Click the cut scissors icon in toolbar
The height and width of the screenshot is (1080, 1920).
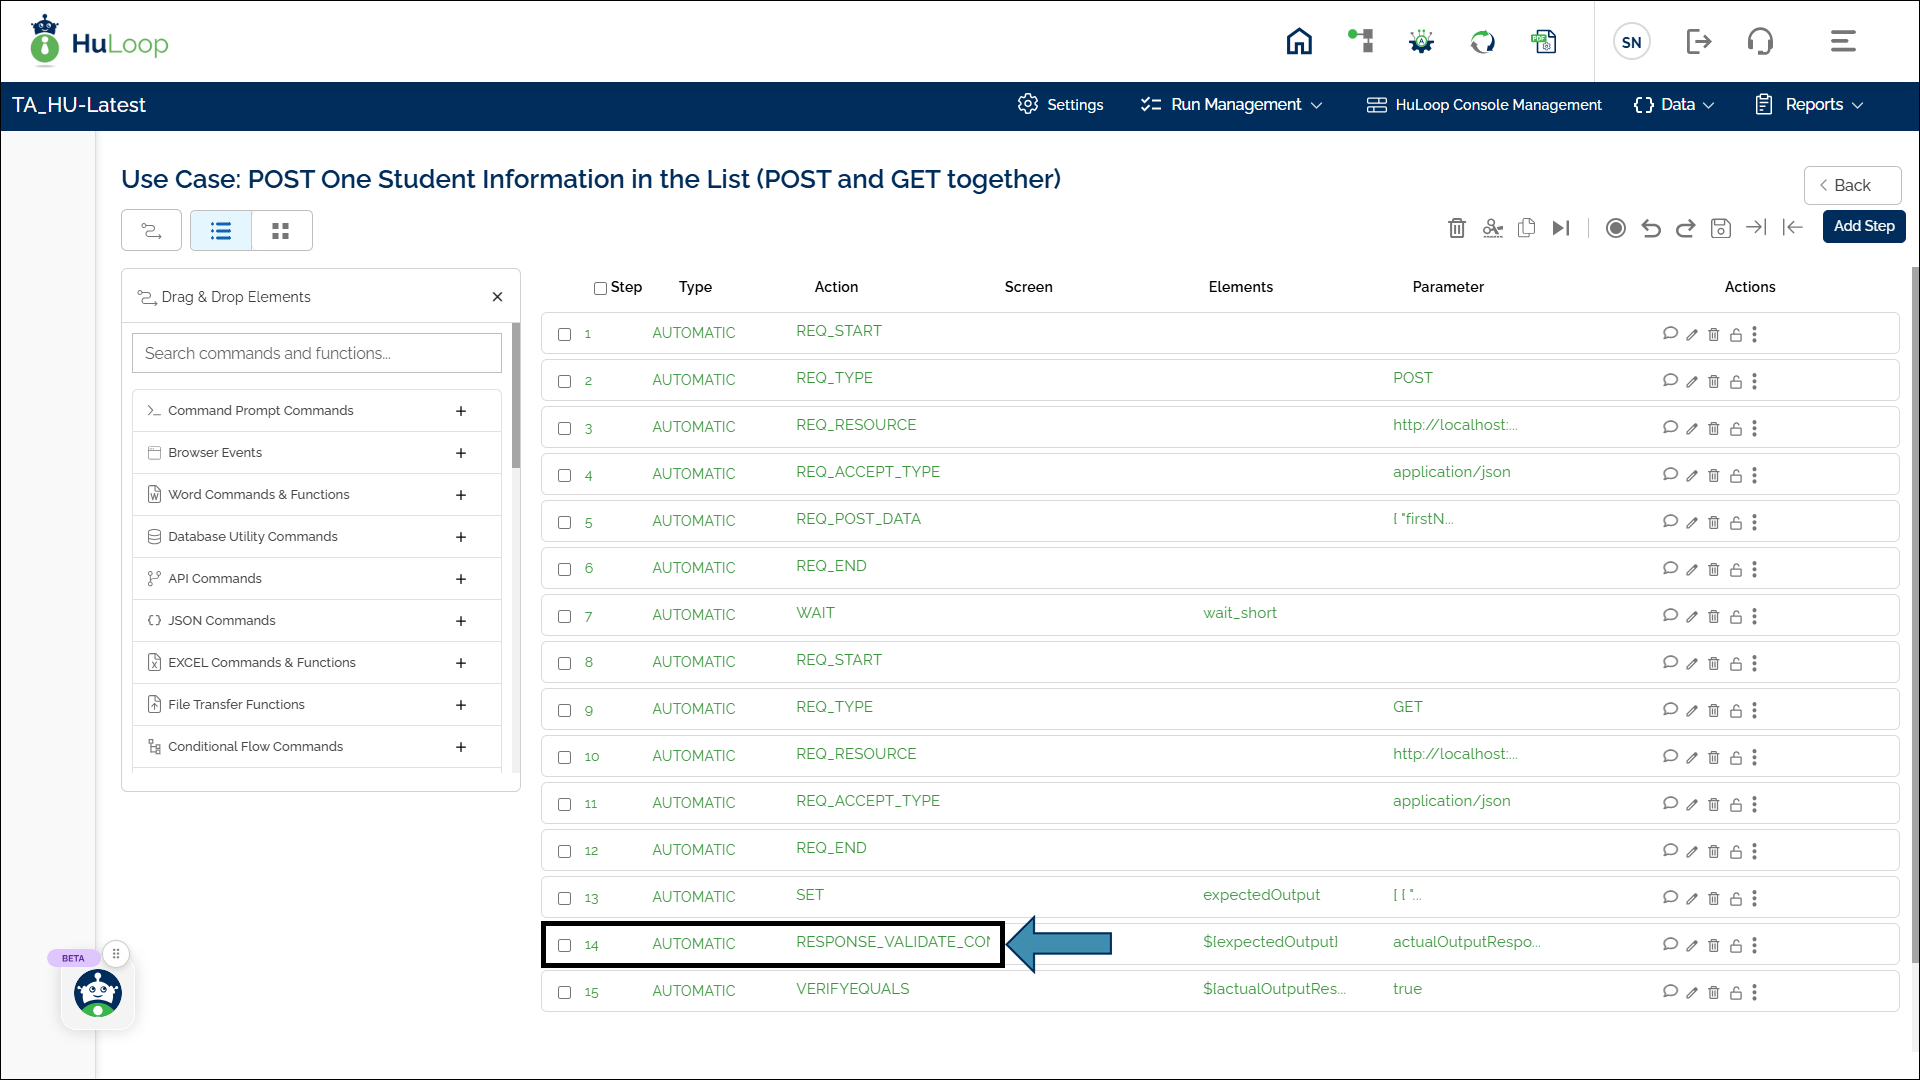(1492, 228)
